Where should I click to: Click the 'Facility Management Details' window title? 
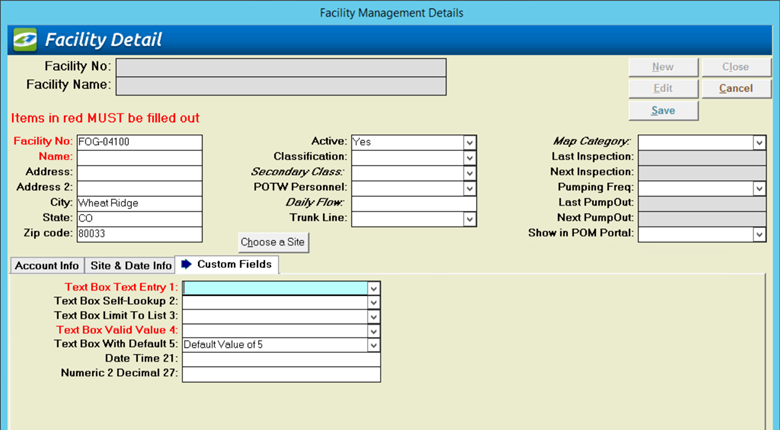(x=391, y=13)
